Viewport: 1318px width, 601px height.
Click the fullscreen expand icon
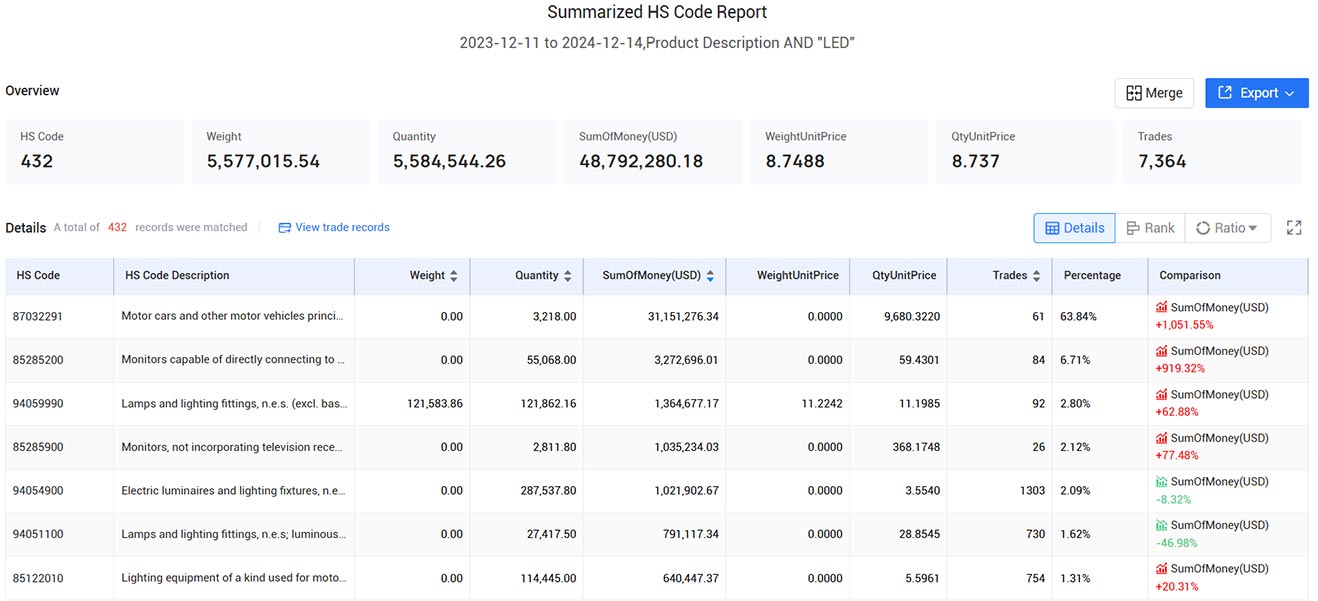click(1294, 228)
